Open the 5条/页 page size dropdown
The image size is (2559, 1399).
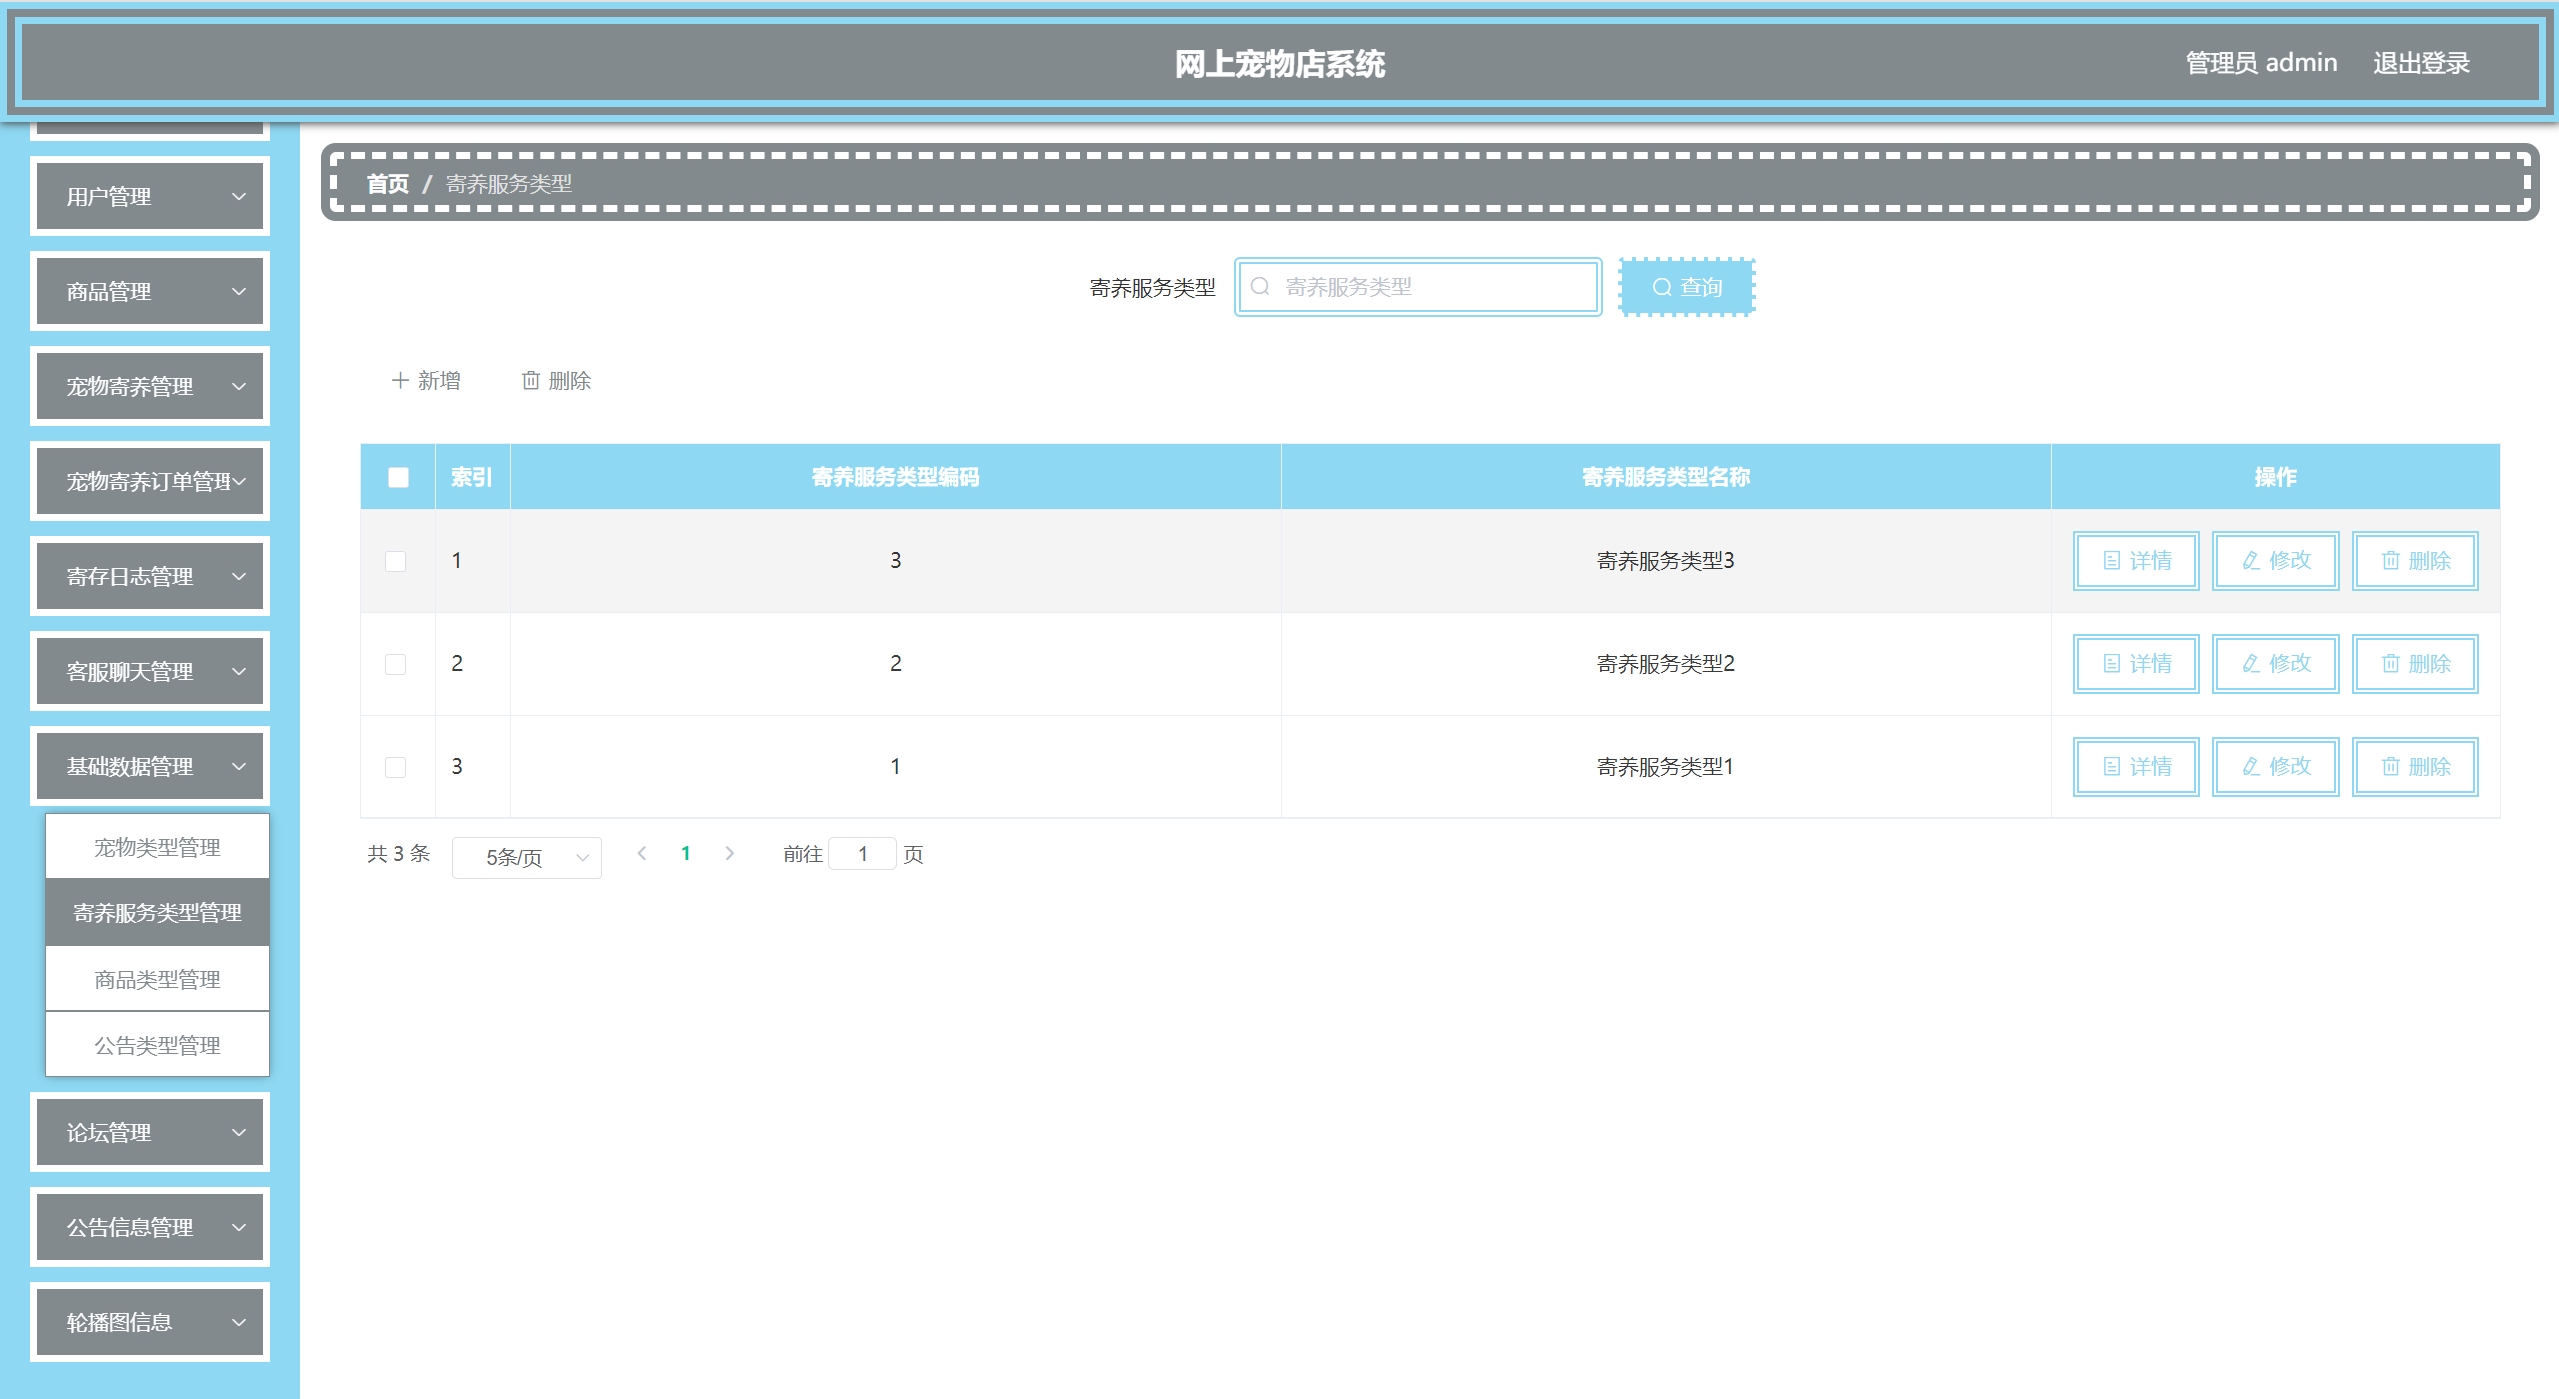[526, 858]
